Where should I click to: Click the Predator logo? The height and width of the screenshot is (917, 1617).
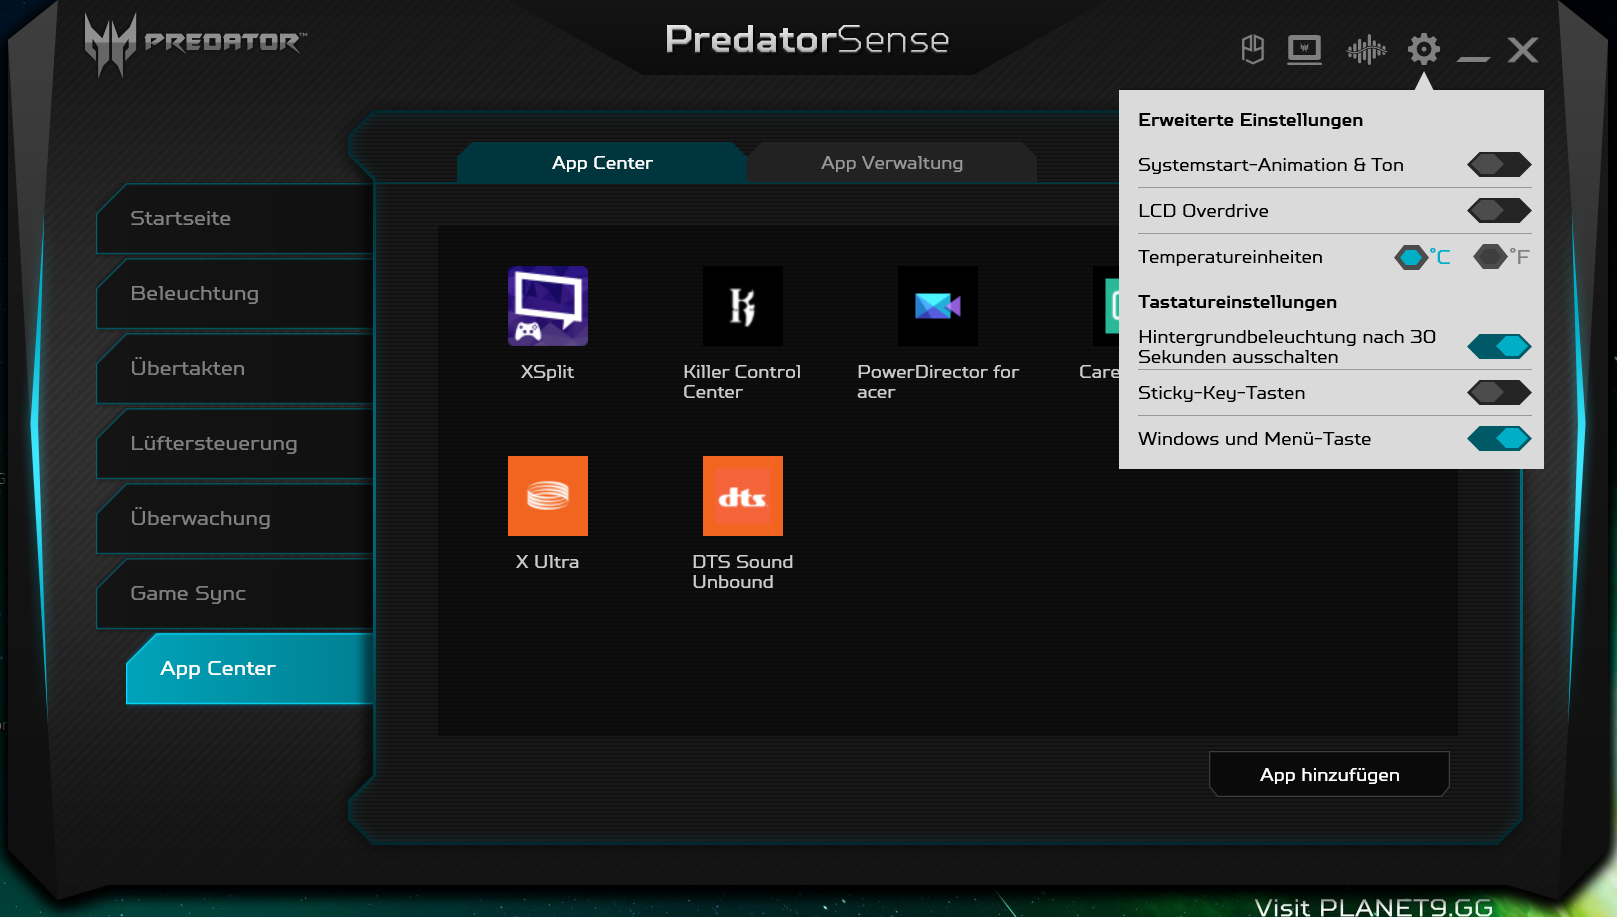(x=195, y=44)
